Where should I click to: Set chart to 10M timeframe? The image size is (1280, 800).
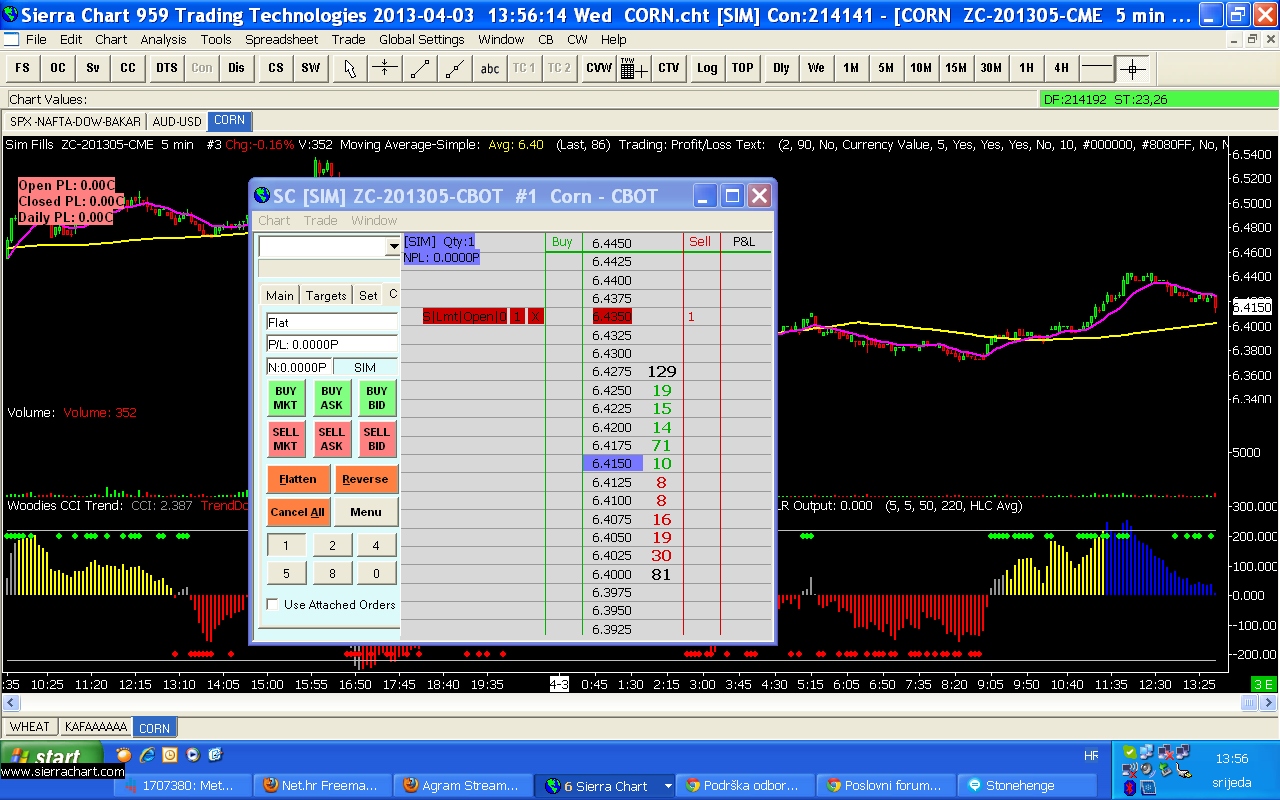click(x=921, y=68)
